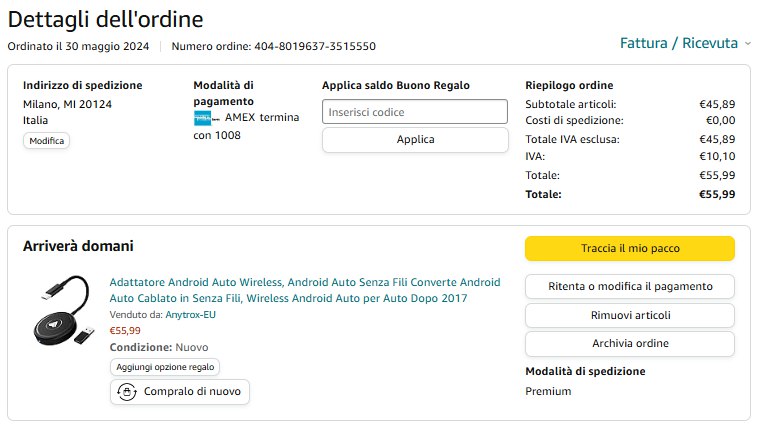Click the buy-again circular arrow icon
This screenshot has height=431, width=768.
(x=127, y=392)
